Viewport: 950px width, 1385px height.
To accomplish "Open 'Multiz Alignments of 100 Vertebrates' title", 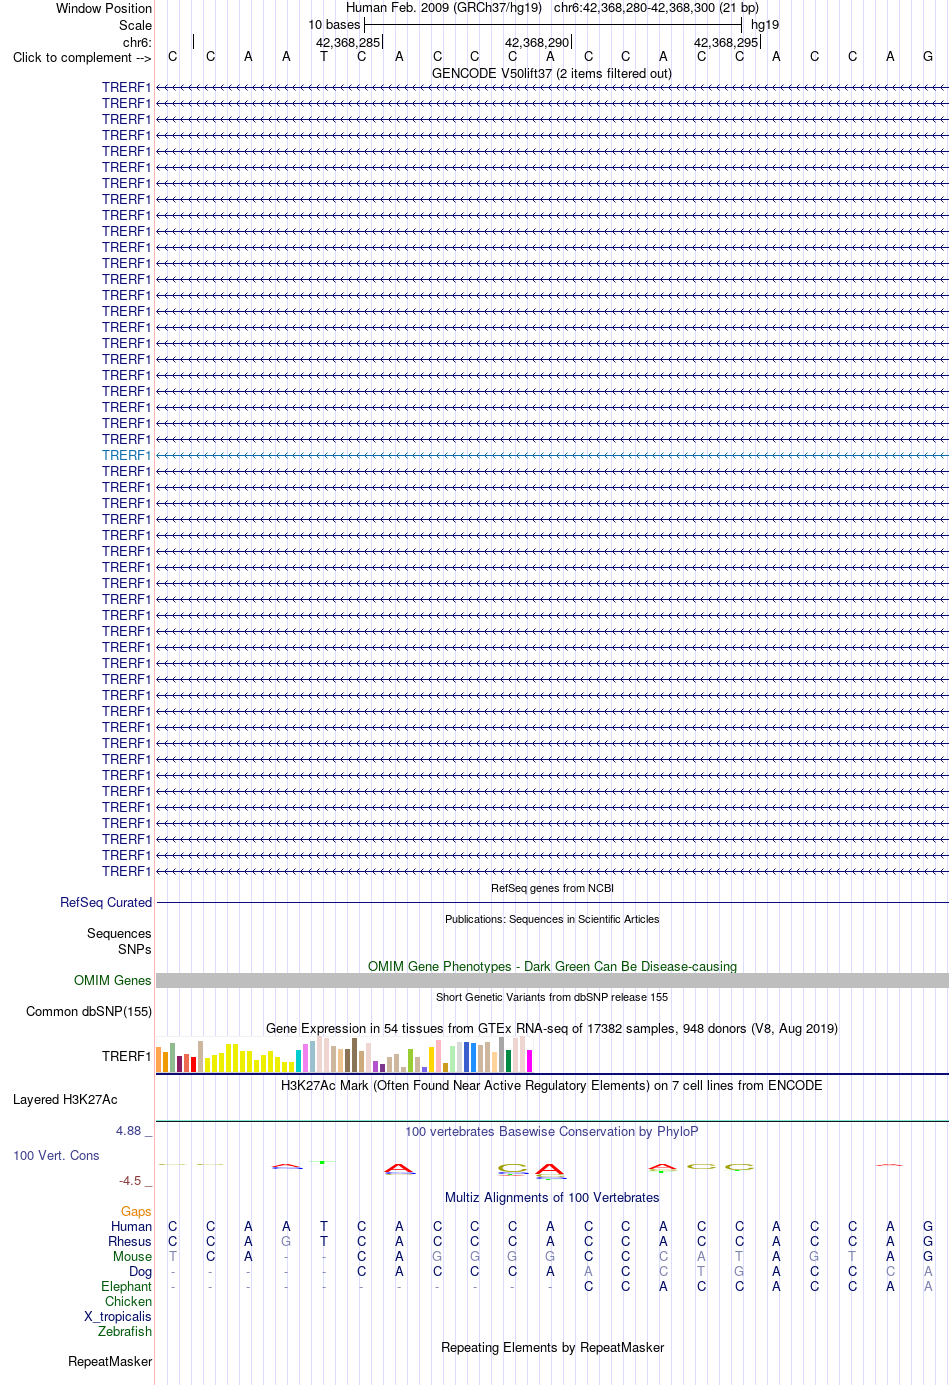I will pos(552,1197).
